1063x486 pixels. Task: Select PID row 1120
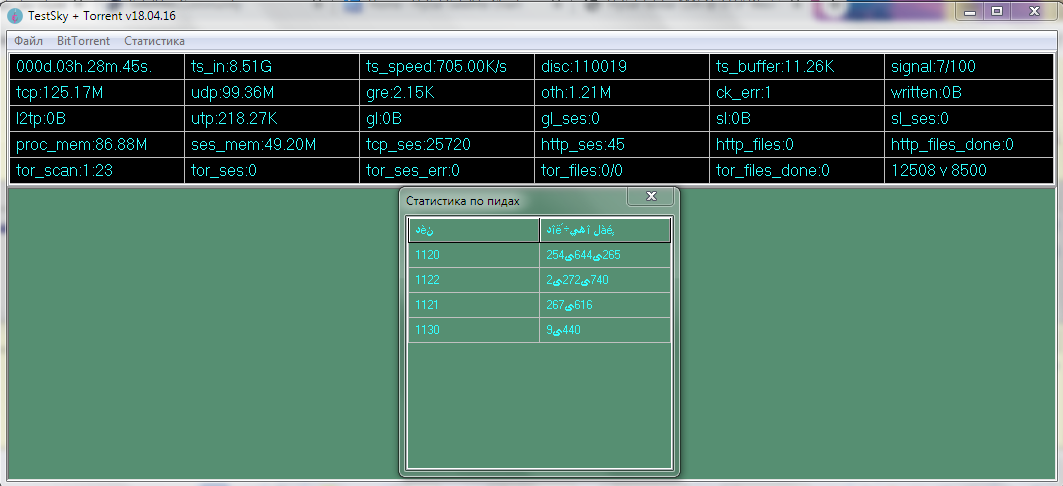pos(540,255)
